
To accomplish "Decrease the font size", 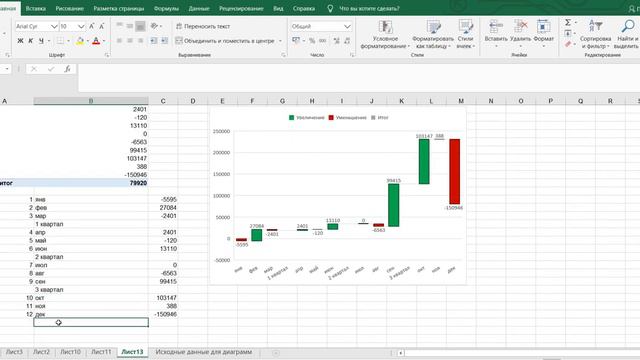I will pyautogui.click(x=102, y=26).
